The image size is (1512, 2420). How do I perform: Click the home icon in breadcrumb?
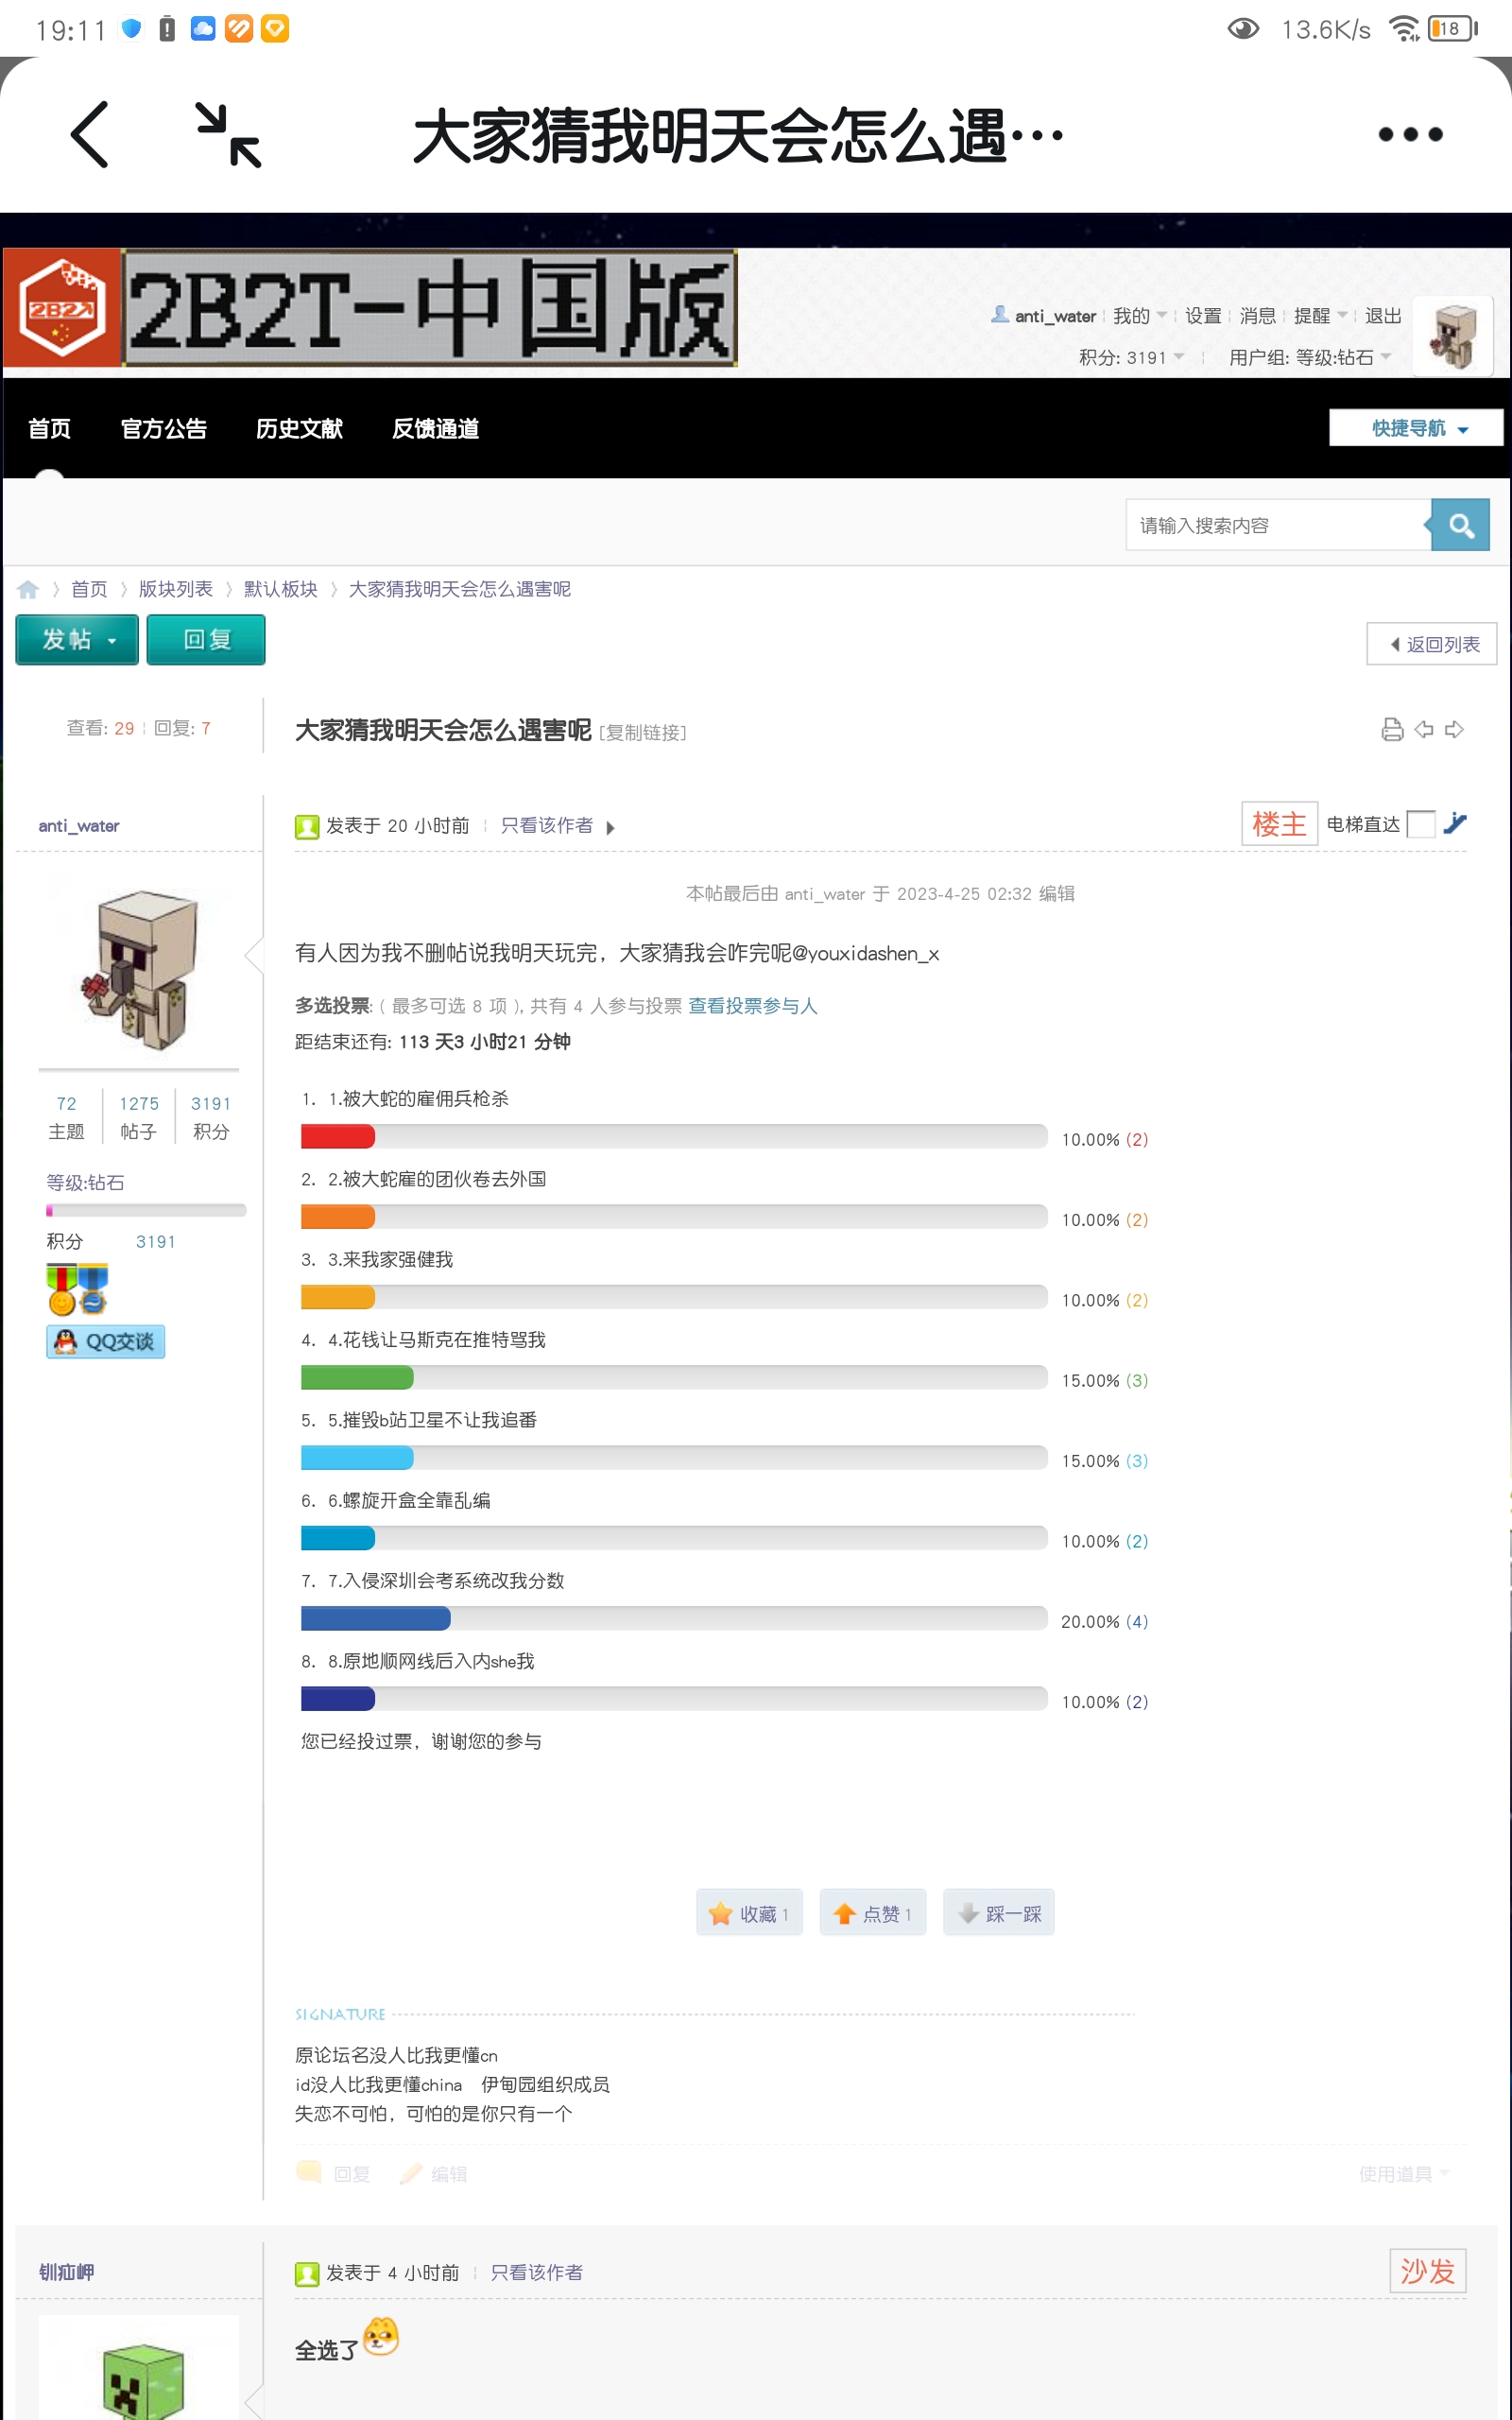click(x=28, y=590)
